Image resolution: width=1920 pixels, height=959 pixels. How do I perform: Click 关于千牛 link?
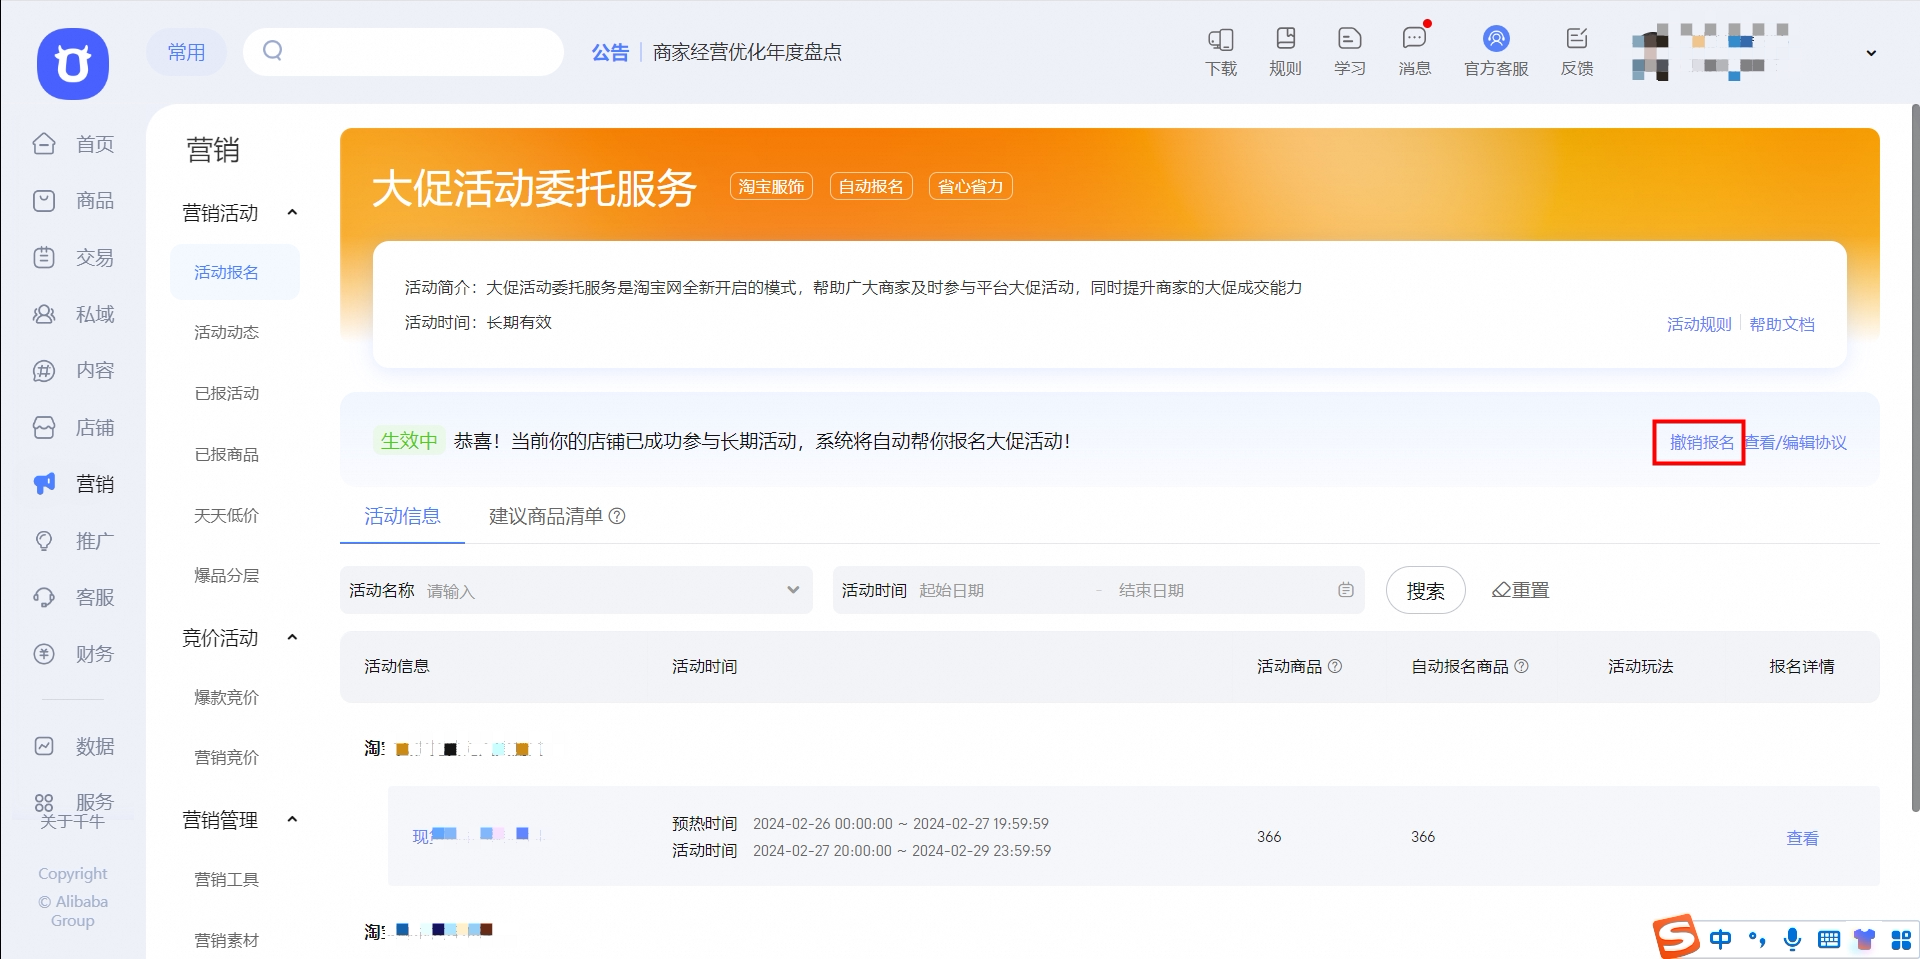72,822
